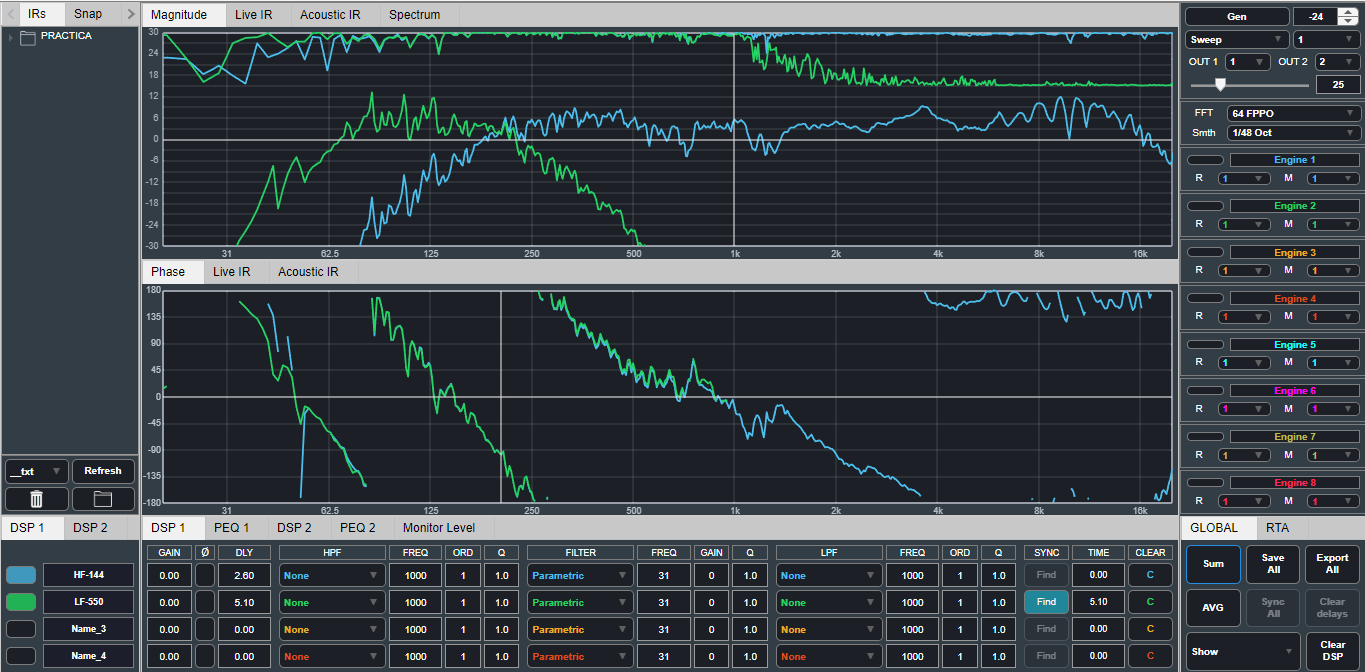This screenshot has width=1365, height=672.
Task: Toggle the Name_4 channel swatch
Action: pos(21,656)
